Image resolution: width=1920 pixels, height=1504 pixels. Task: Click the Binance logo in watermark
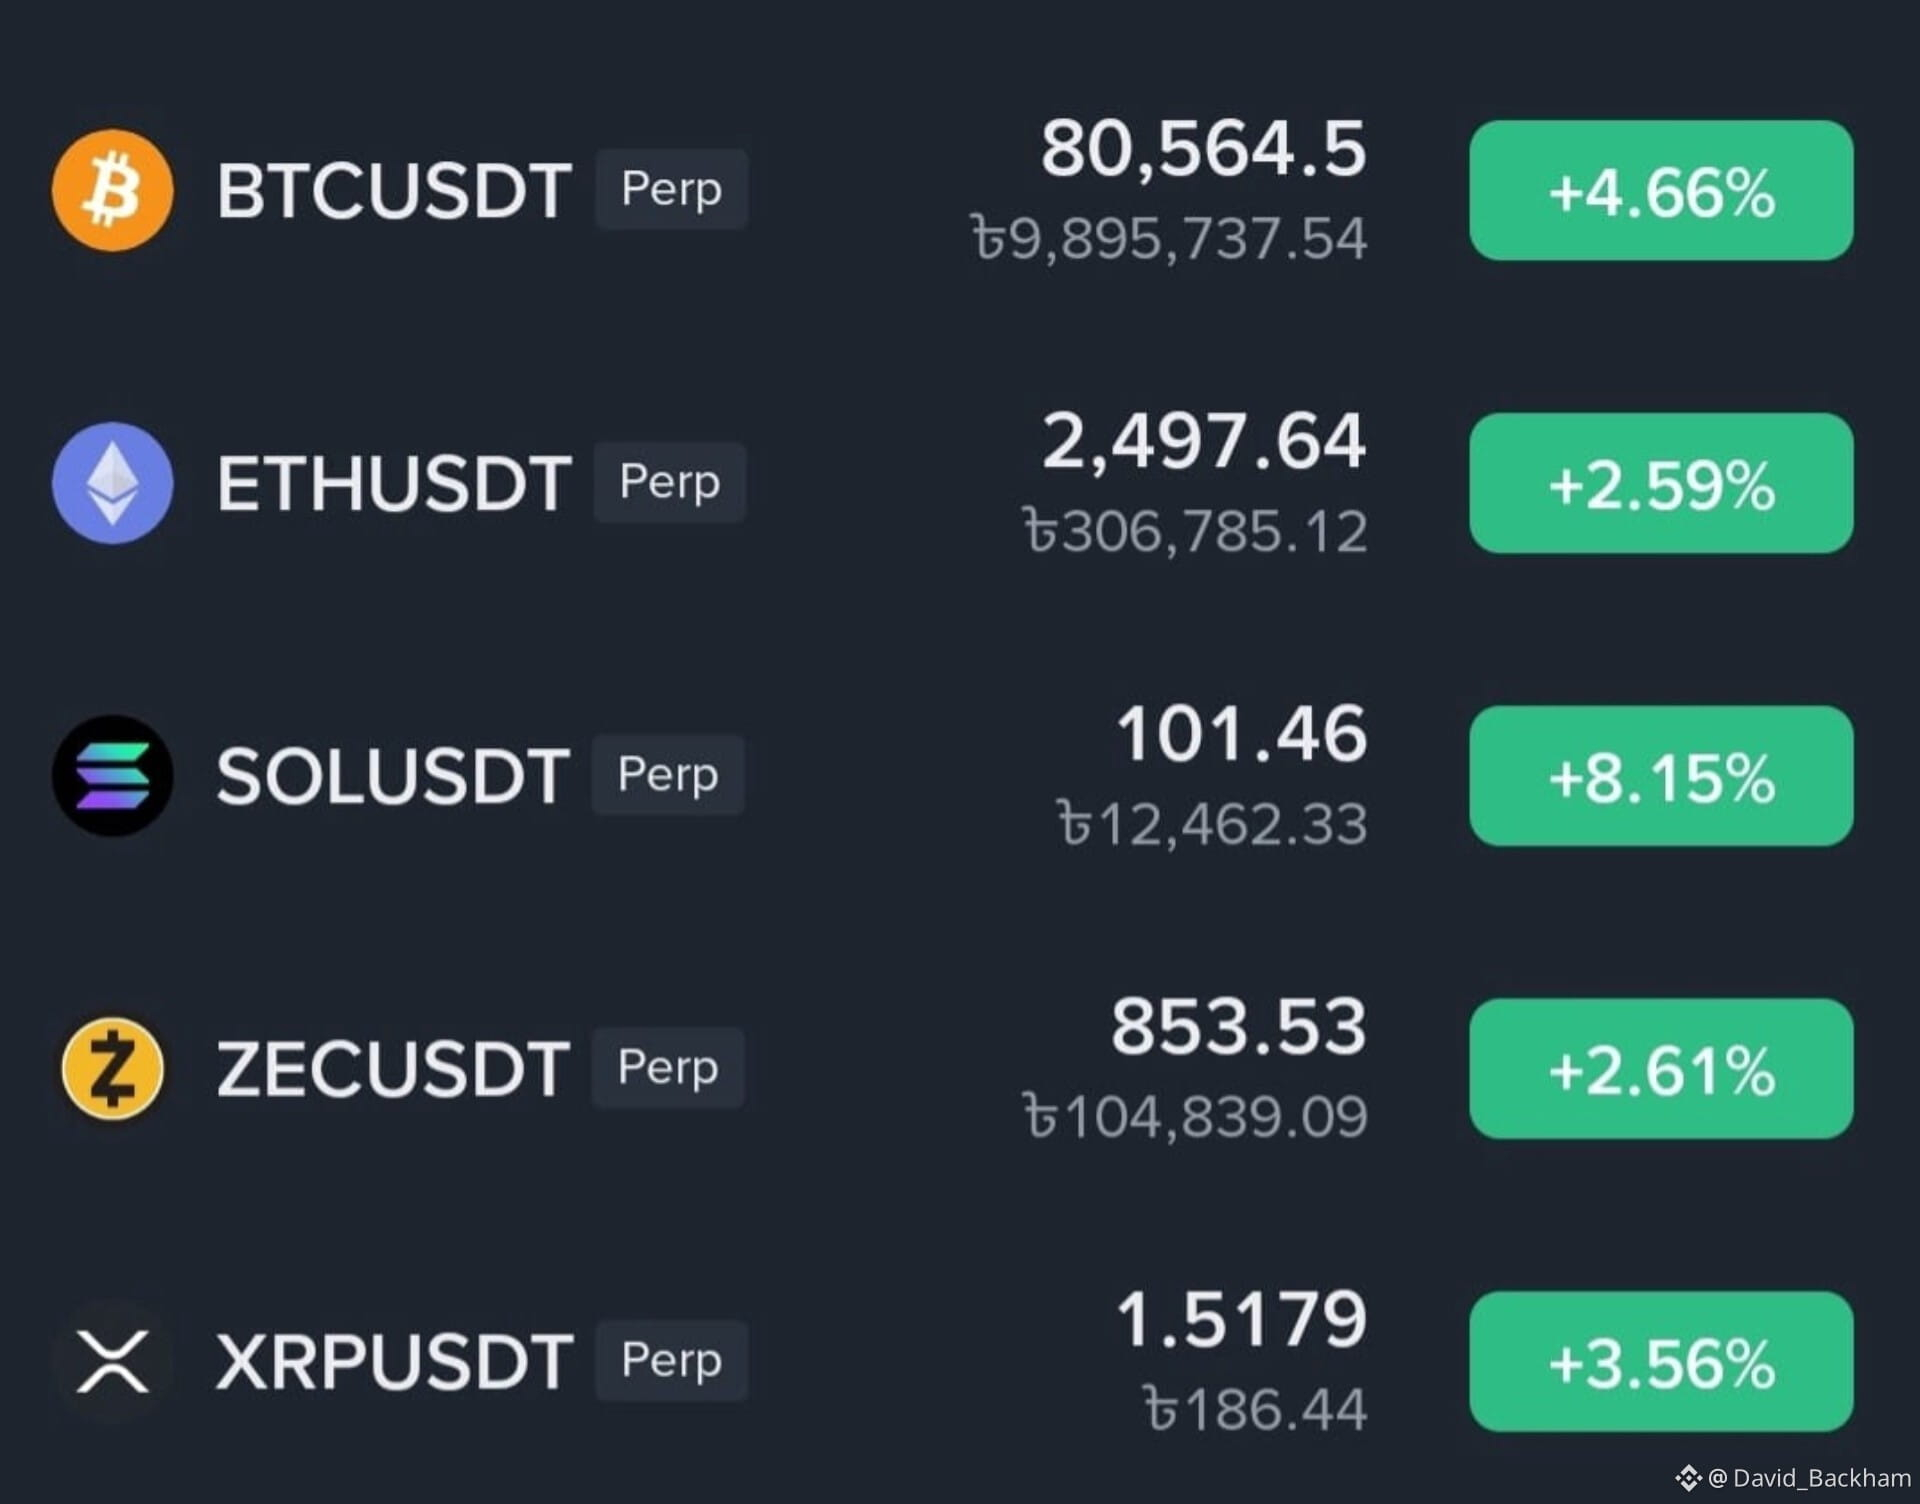pyautogui.click(x=1688, y=1478)
